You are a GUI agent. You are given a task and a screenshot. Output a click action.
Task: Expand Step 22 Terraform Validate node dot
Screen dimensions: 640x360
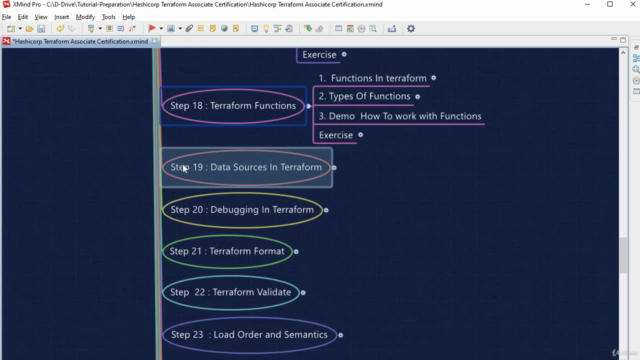coord(303,293)
